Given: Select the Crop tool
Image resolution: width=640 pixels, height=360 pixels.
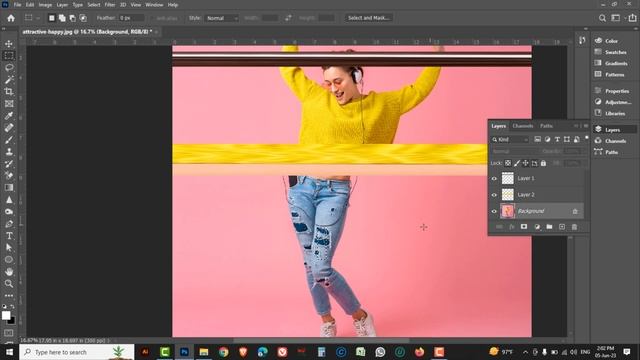Looking at the screenshot, I should pyautogui.click(x=9, y=91).
